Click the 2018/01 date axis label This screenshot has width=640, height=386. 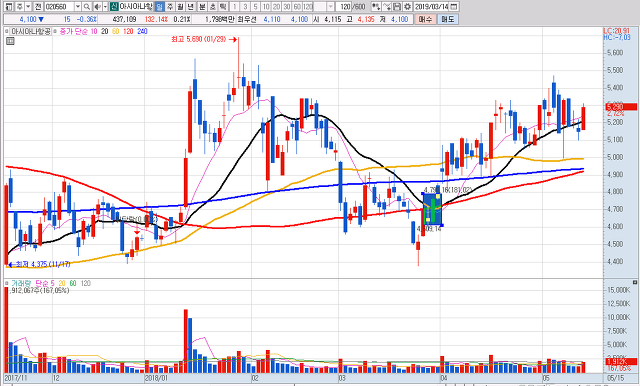point(157,378)
